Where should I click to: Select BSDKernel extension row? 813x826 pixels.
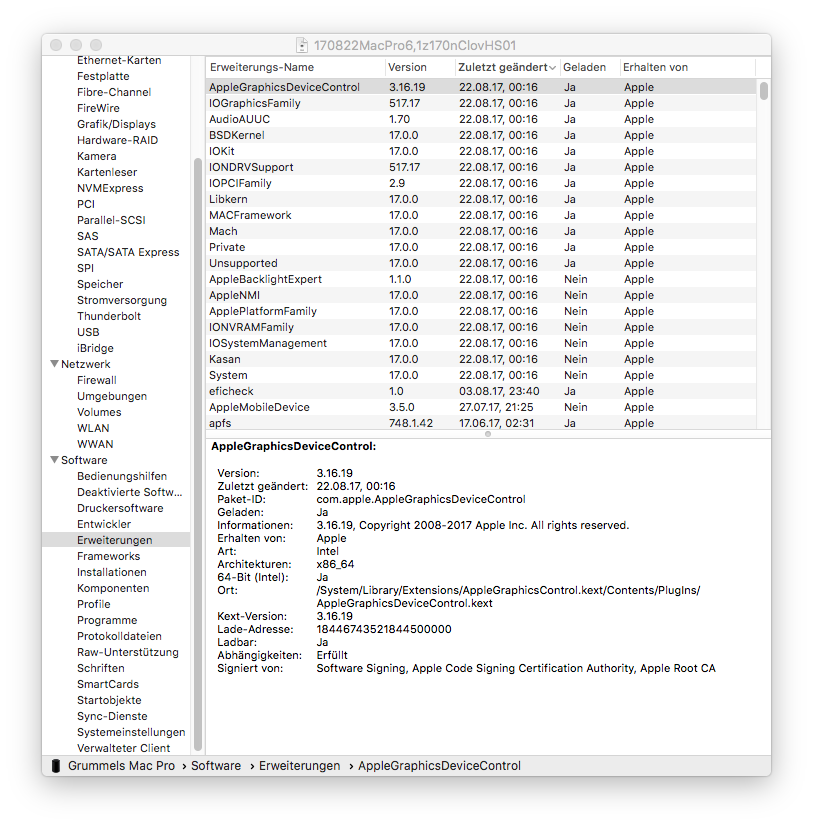pyautogui.click(x=481, y=135)
